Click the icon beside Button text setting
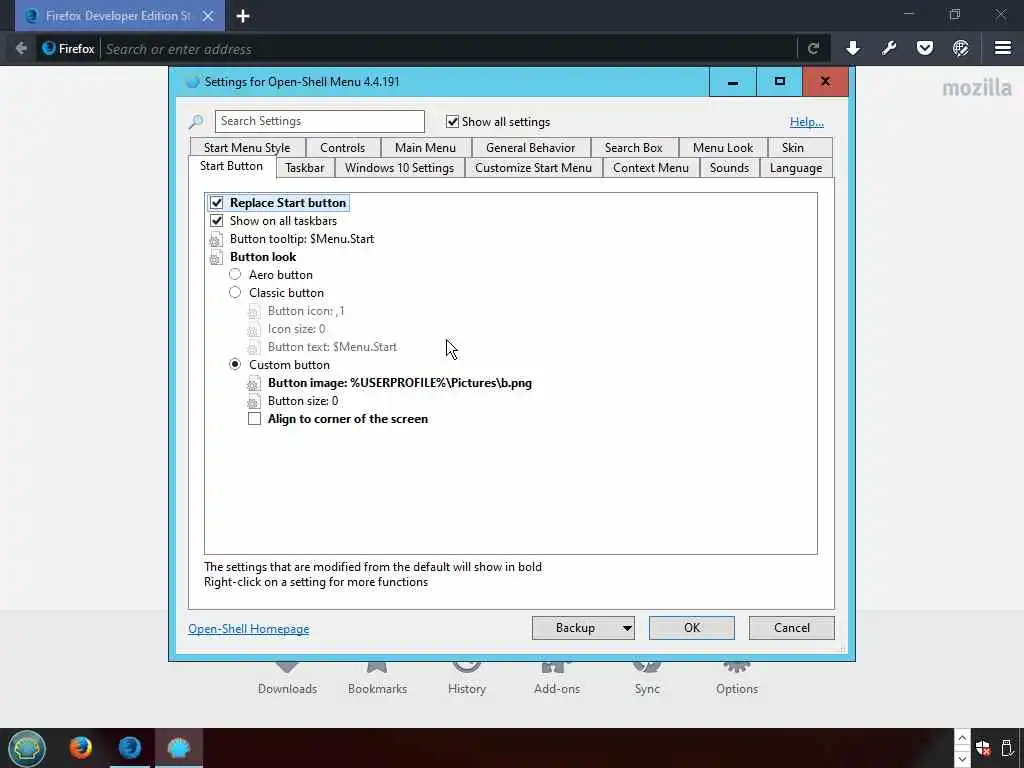The width and height of the screenshot is (1024, 768). (253, 347)
